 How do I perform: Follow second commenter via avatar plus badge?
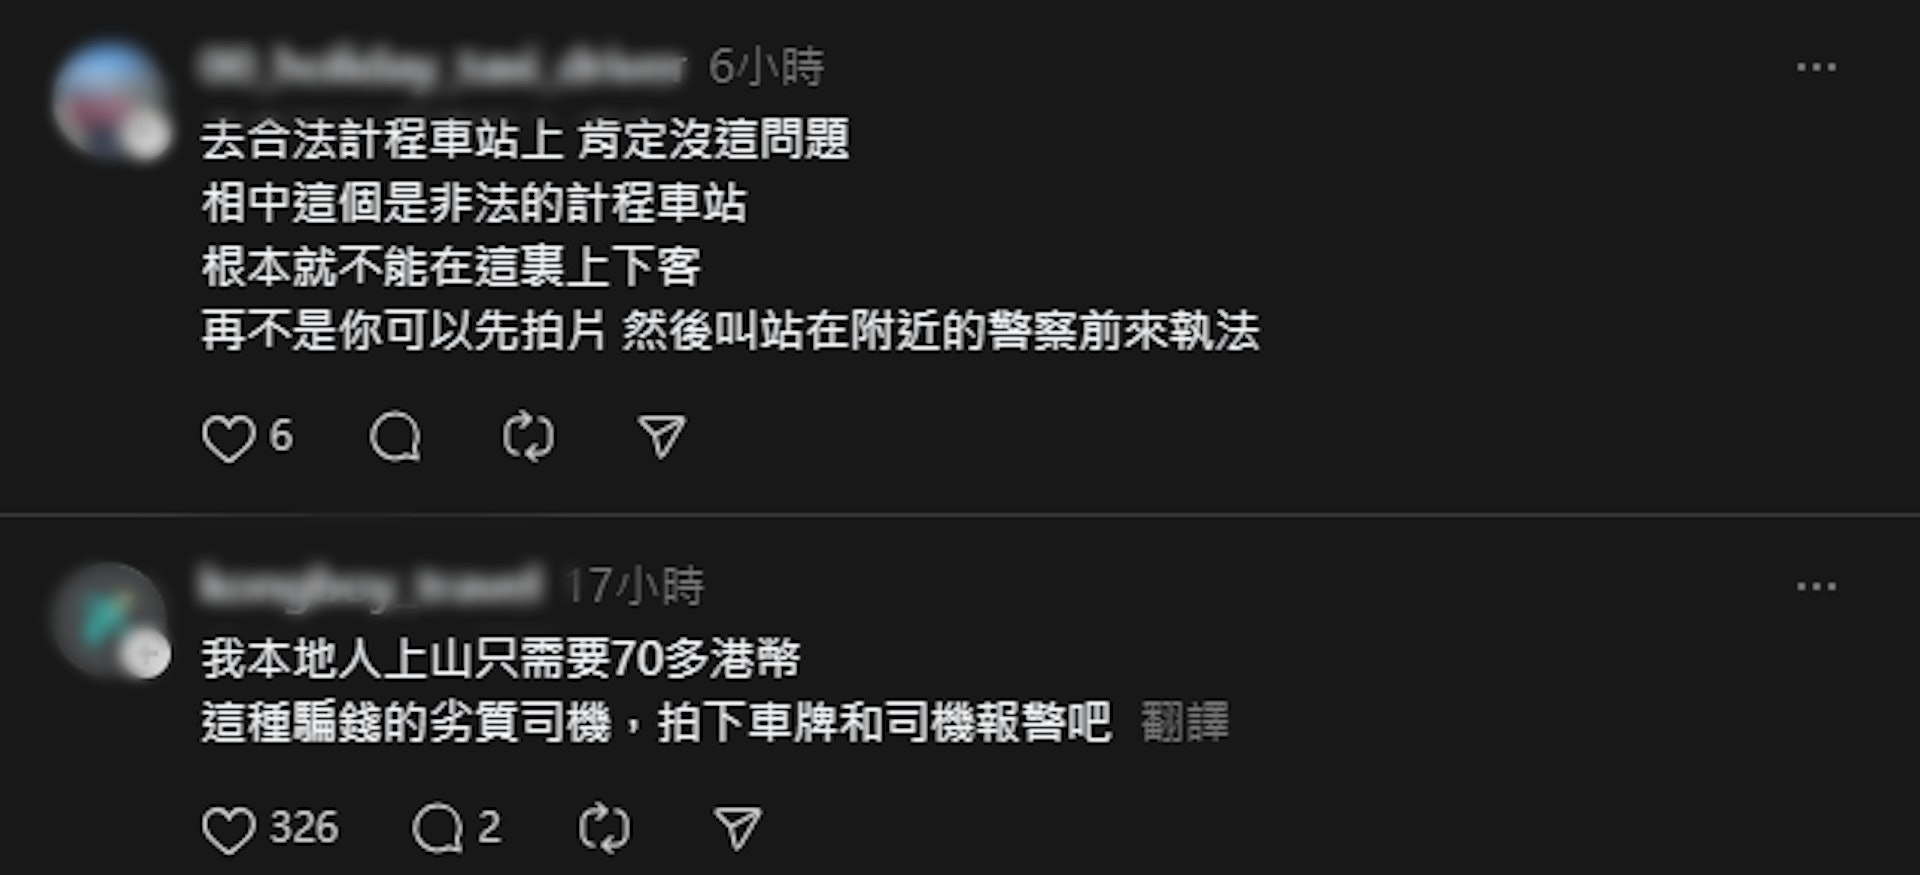[147, 656]
